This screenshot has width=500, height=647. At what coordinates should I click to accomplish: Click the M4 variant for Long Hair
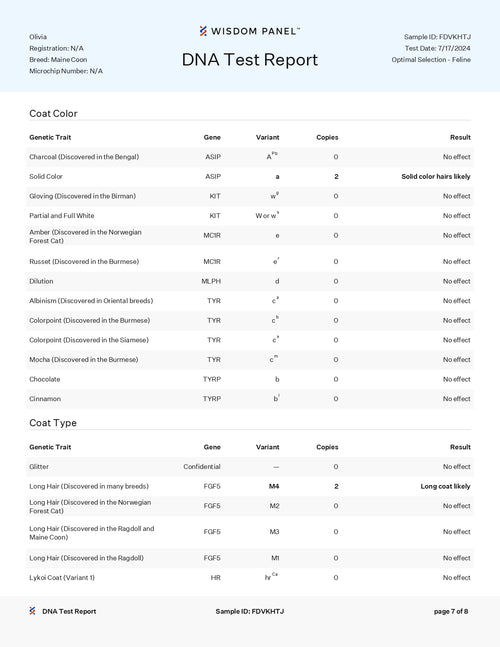pos(274,486)
